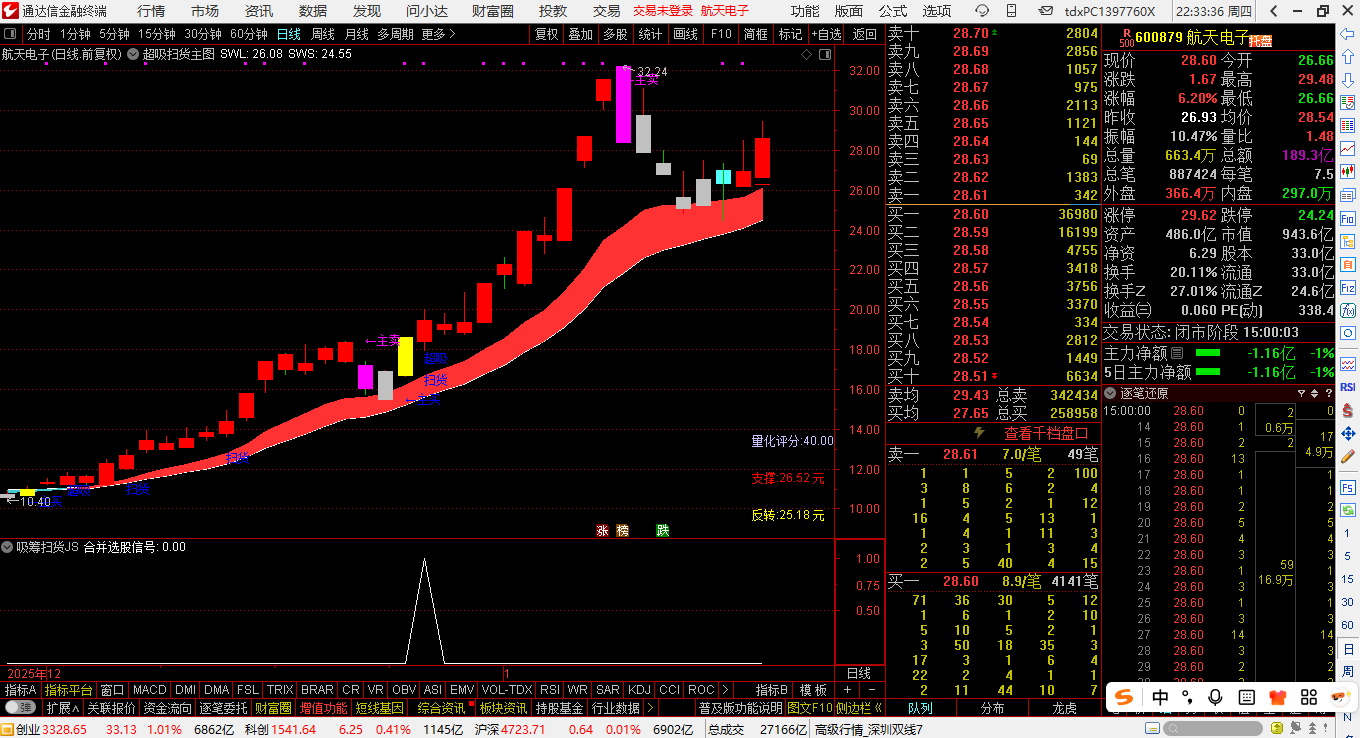The image size is (1360, 738).
Task: Click the diamond icon at chart top right
Action: point(807,55)
